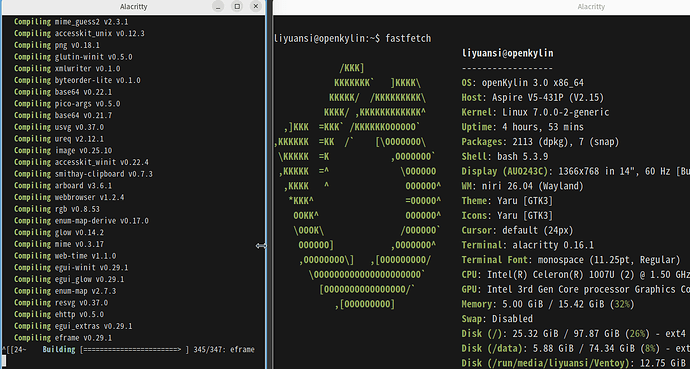This screenshot has width=690, height=369.
Task: Click the 'Host: Aspire V5-431P' line
Action: pyautogui.click(x=533, y=98)
